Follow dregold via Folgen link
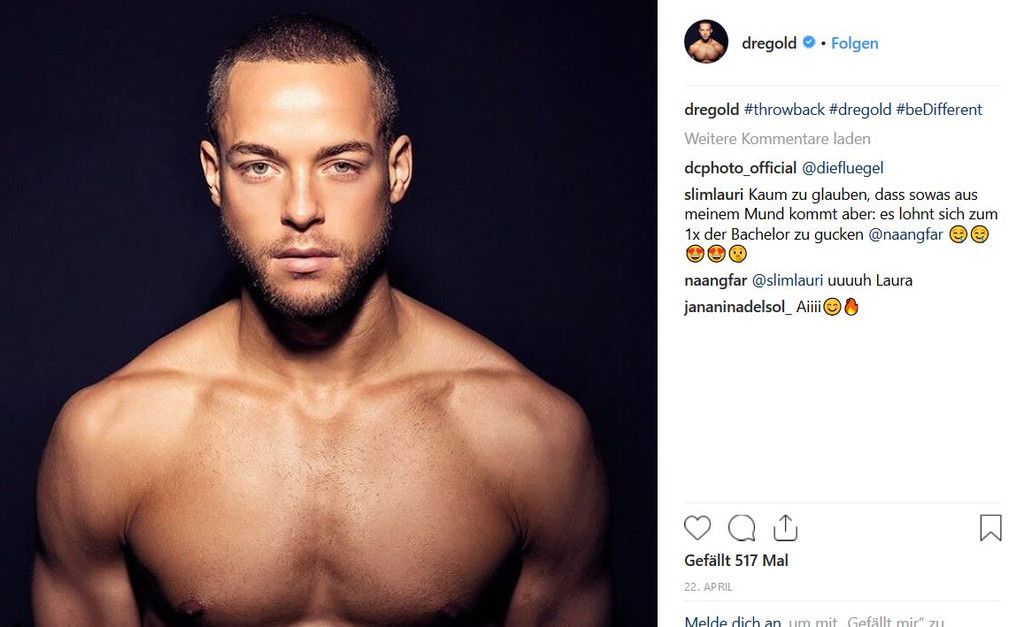The height and width of the screenshot is (627, 1024). (x=854, y=43)
